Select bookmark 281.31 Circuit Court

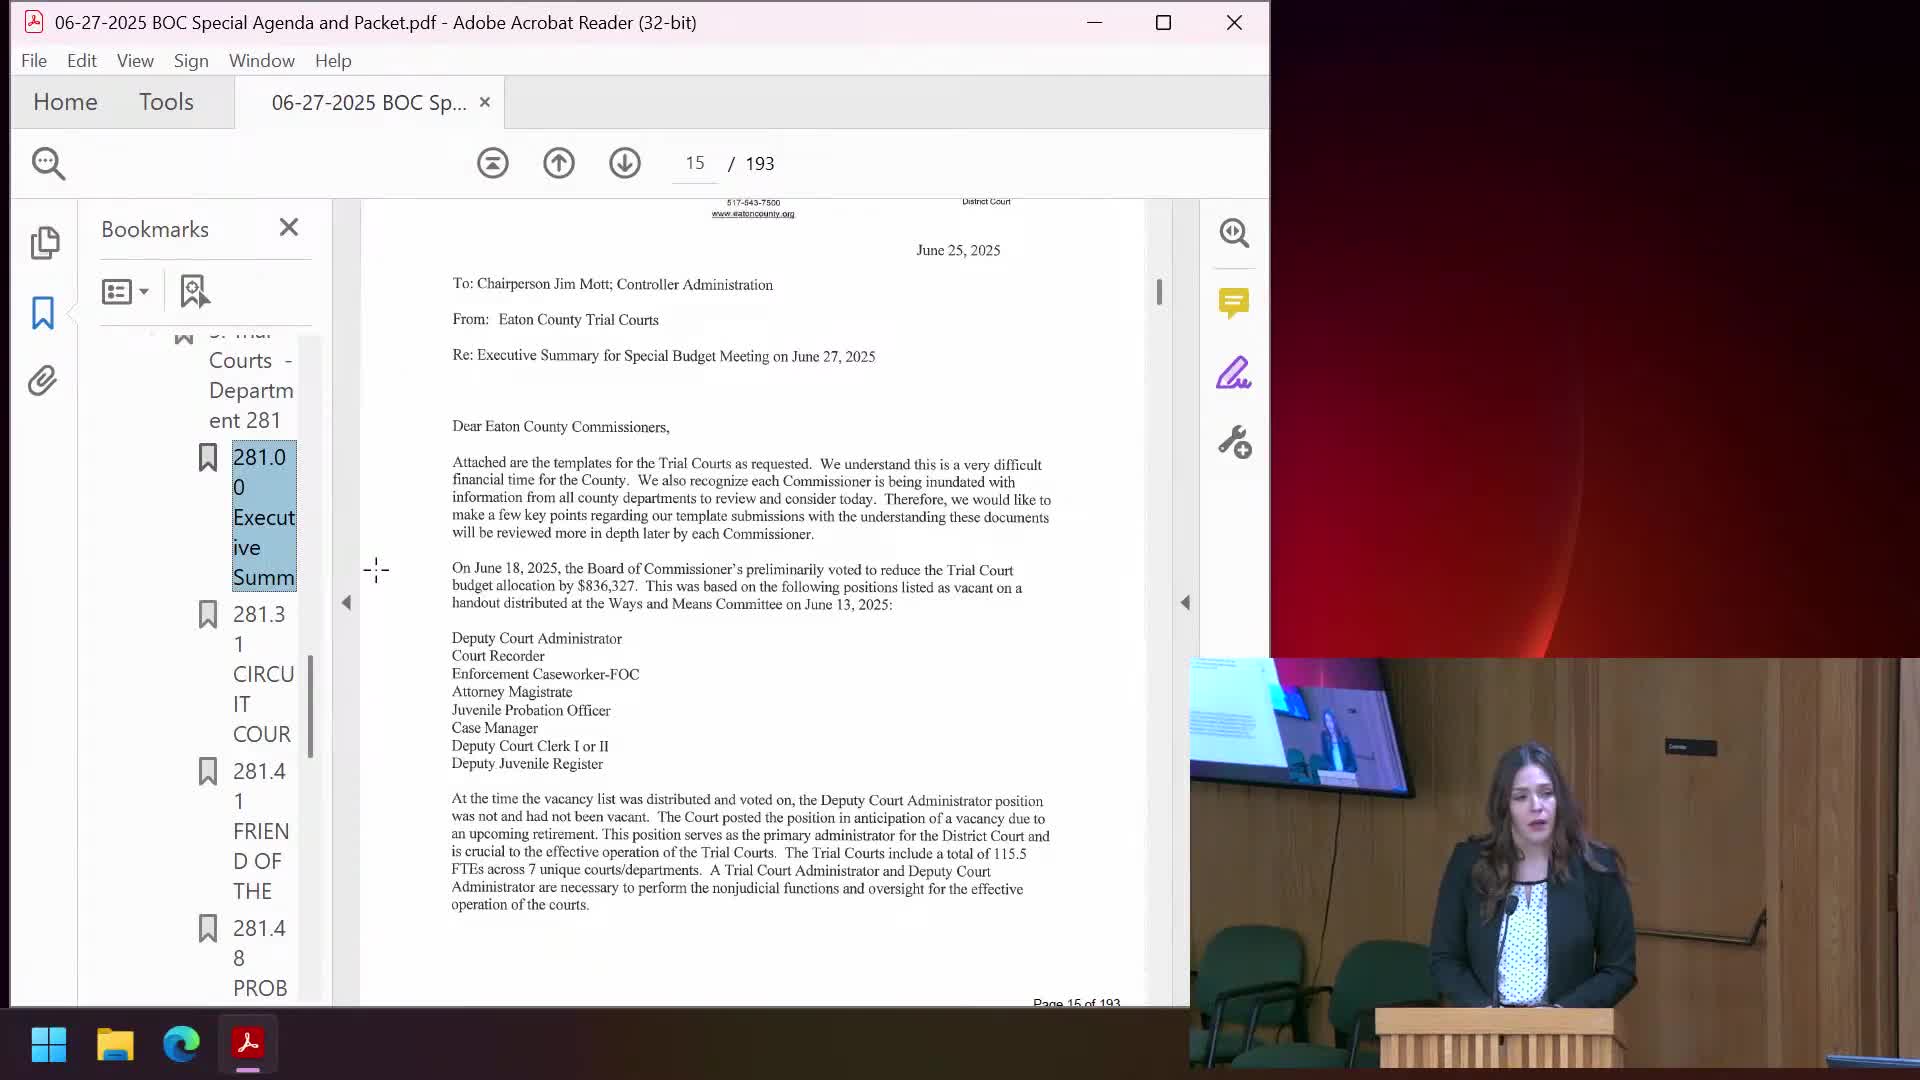pyautogui.click(x=263, y=674)
